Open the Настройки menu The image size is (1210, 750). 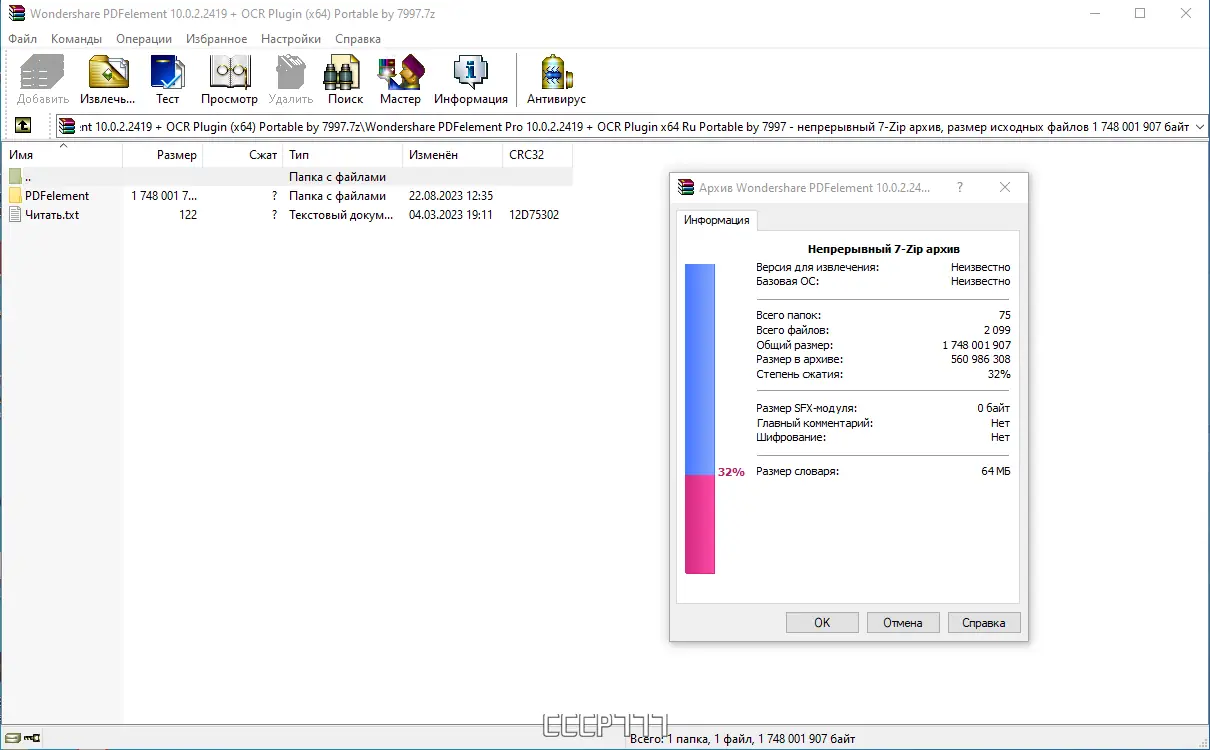[x=290, y=38]
